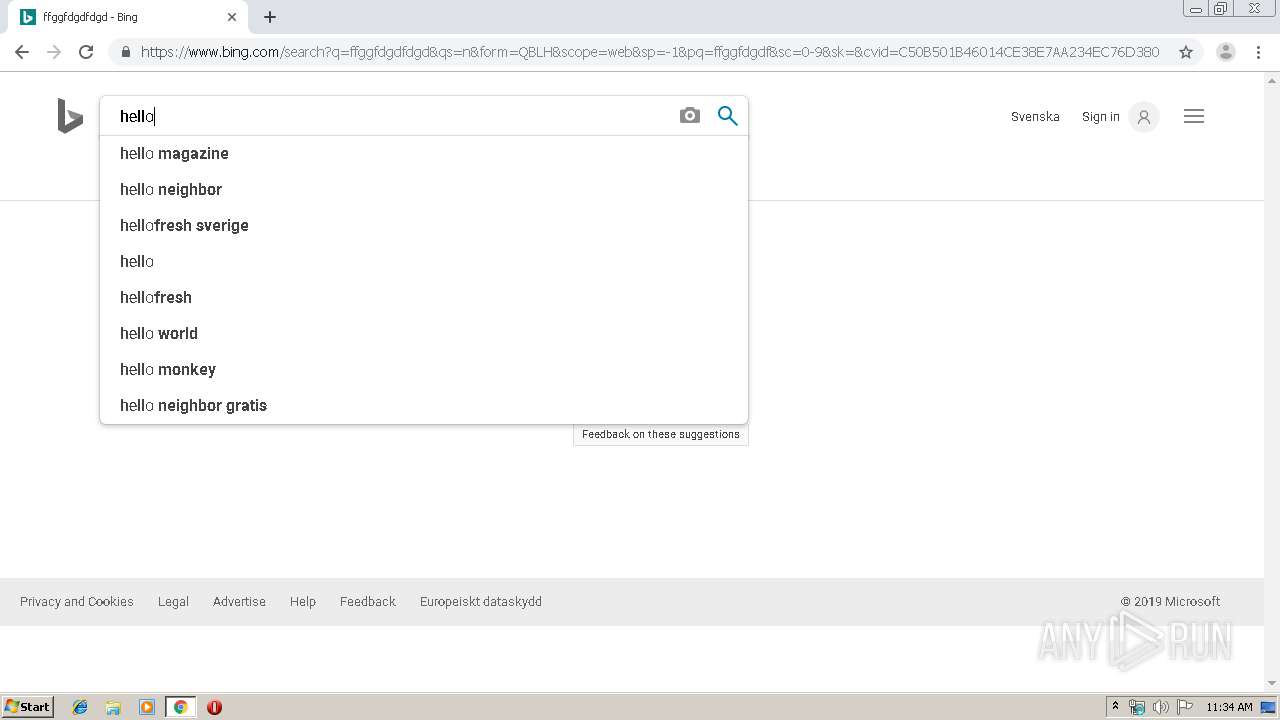The width and height of the screenshot is (1280, 720).
Task: Pick 'hello neighbor gratis' suggestion
Action: click(424, 405)
